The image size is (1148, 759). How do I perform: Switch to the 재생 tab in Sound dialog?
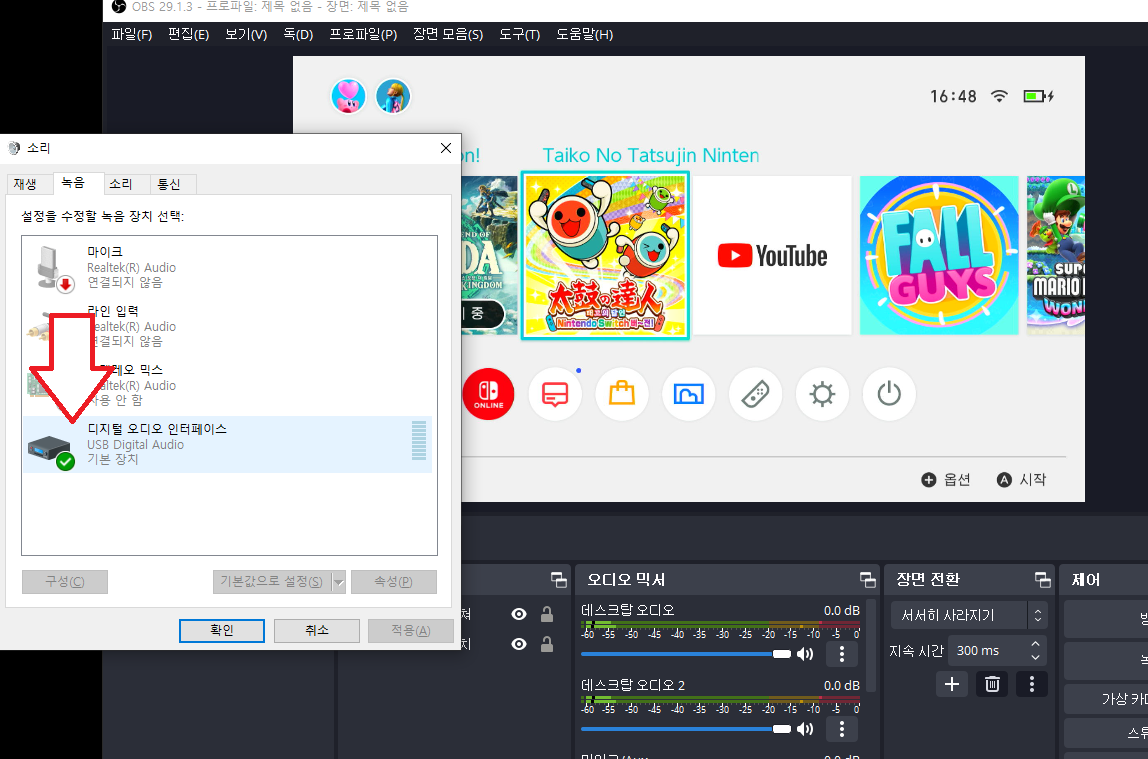pos(25,184)
